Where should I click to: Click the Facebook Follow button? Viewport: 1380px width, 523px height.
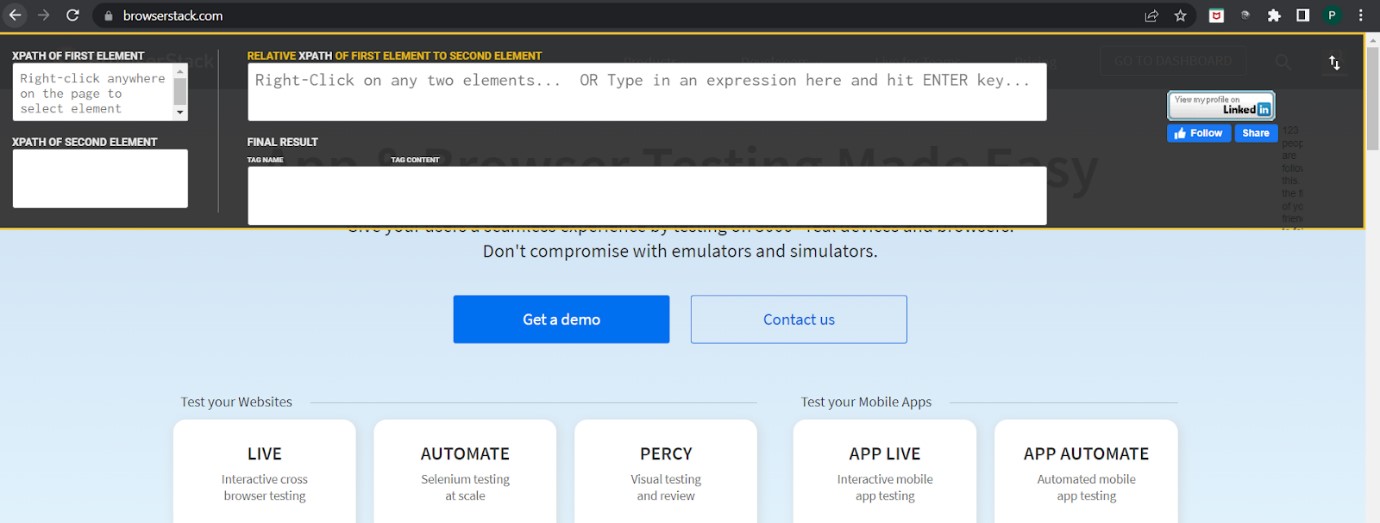[x=1198, y=133]
